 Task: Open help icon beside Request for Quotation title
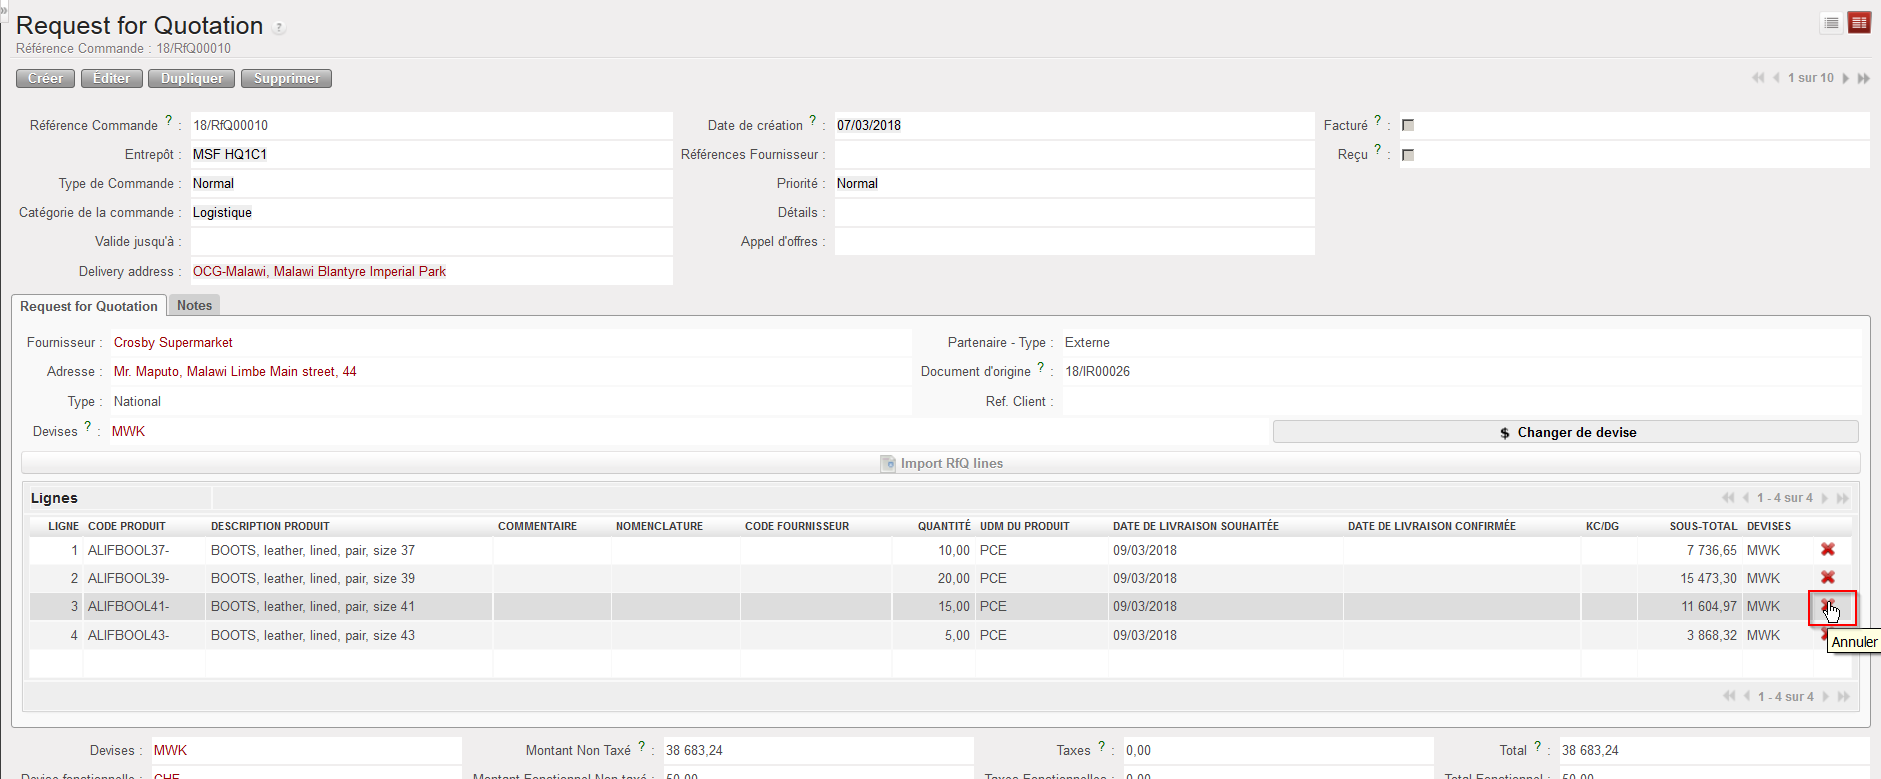click(x=280, y=28)
